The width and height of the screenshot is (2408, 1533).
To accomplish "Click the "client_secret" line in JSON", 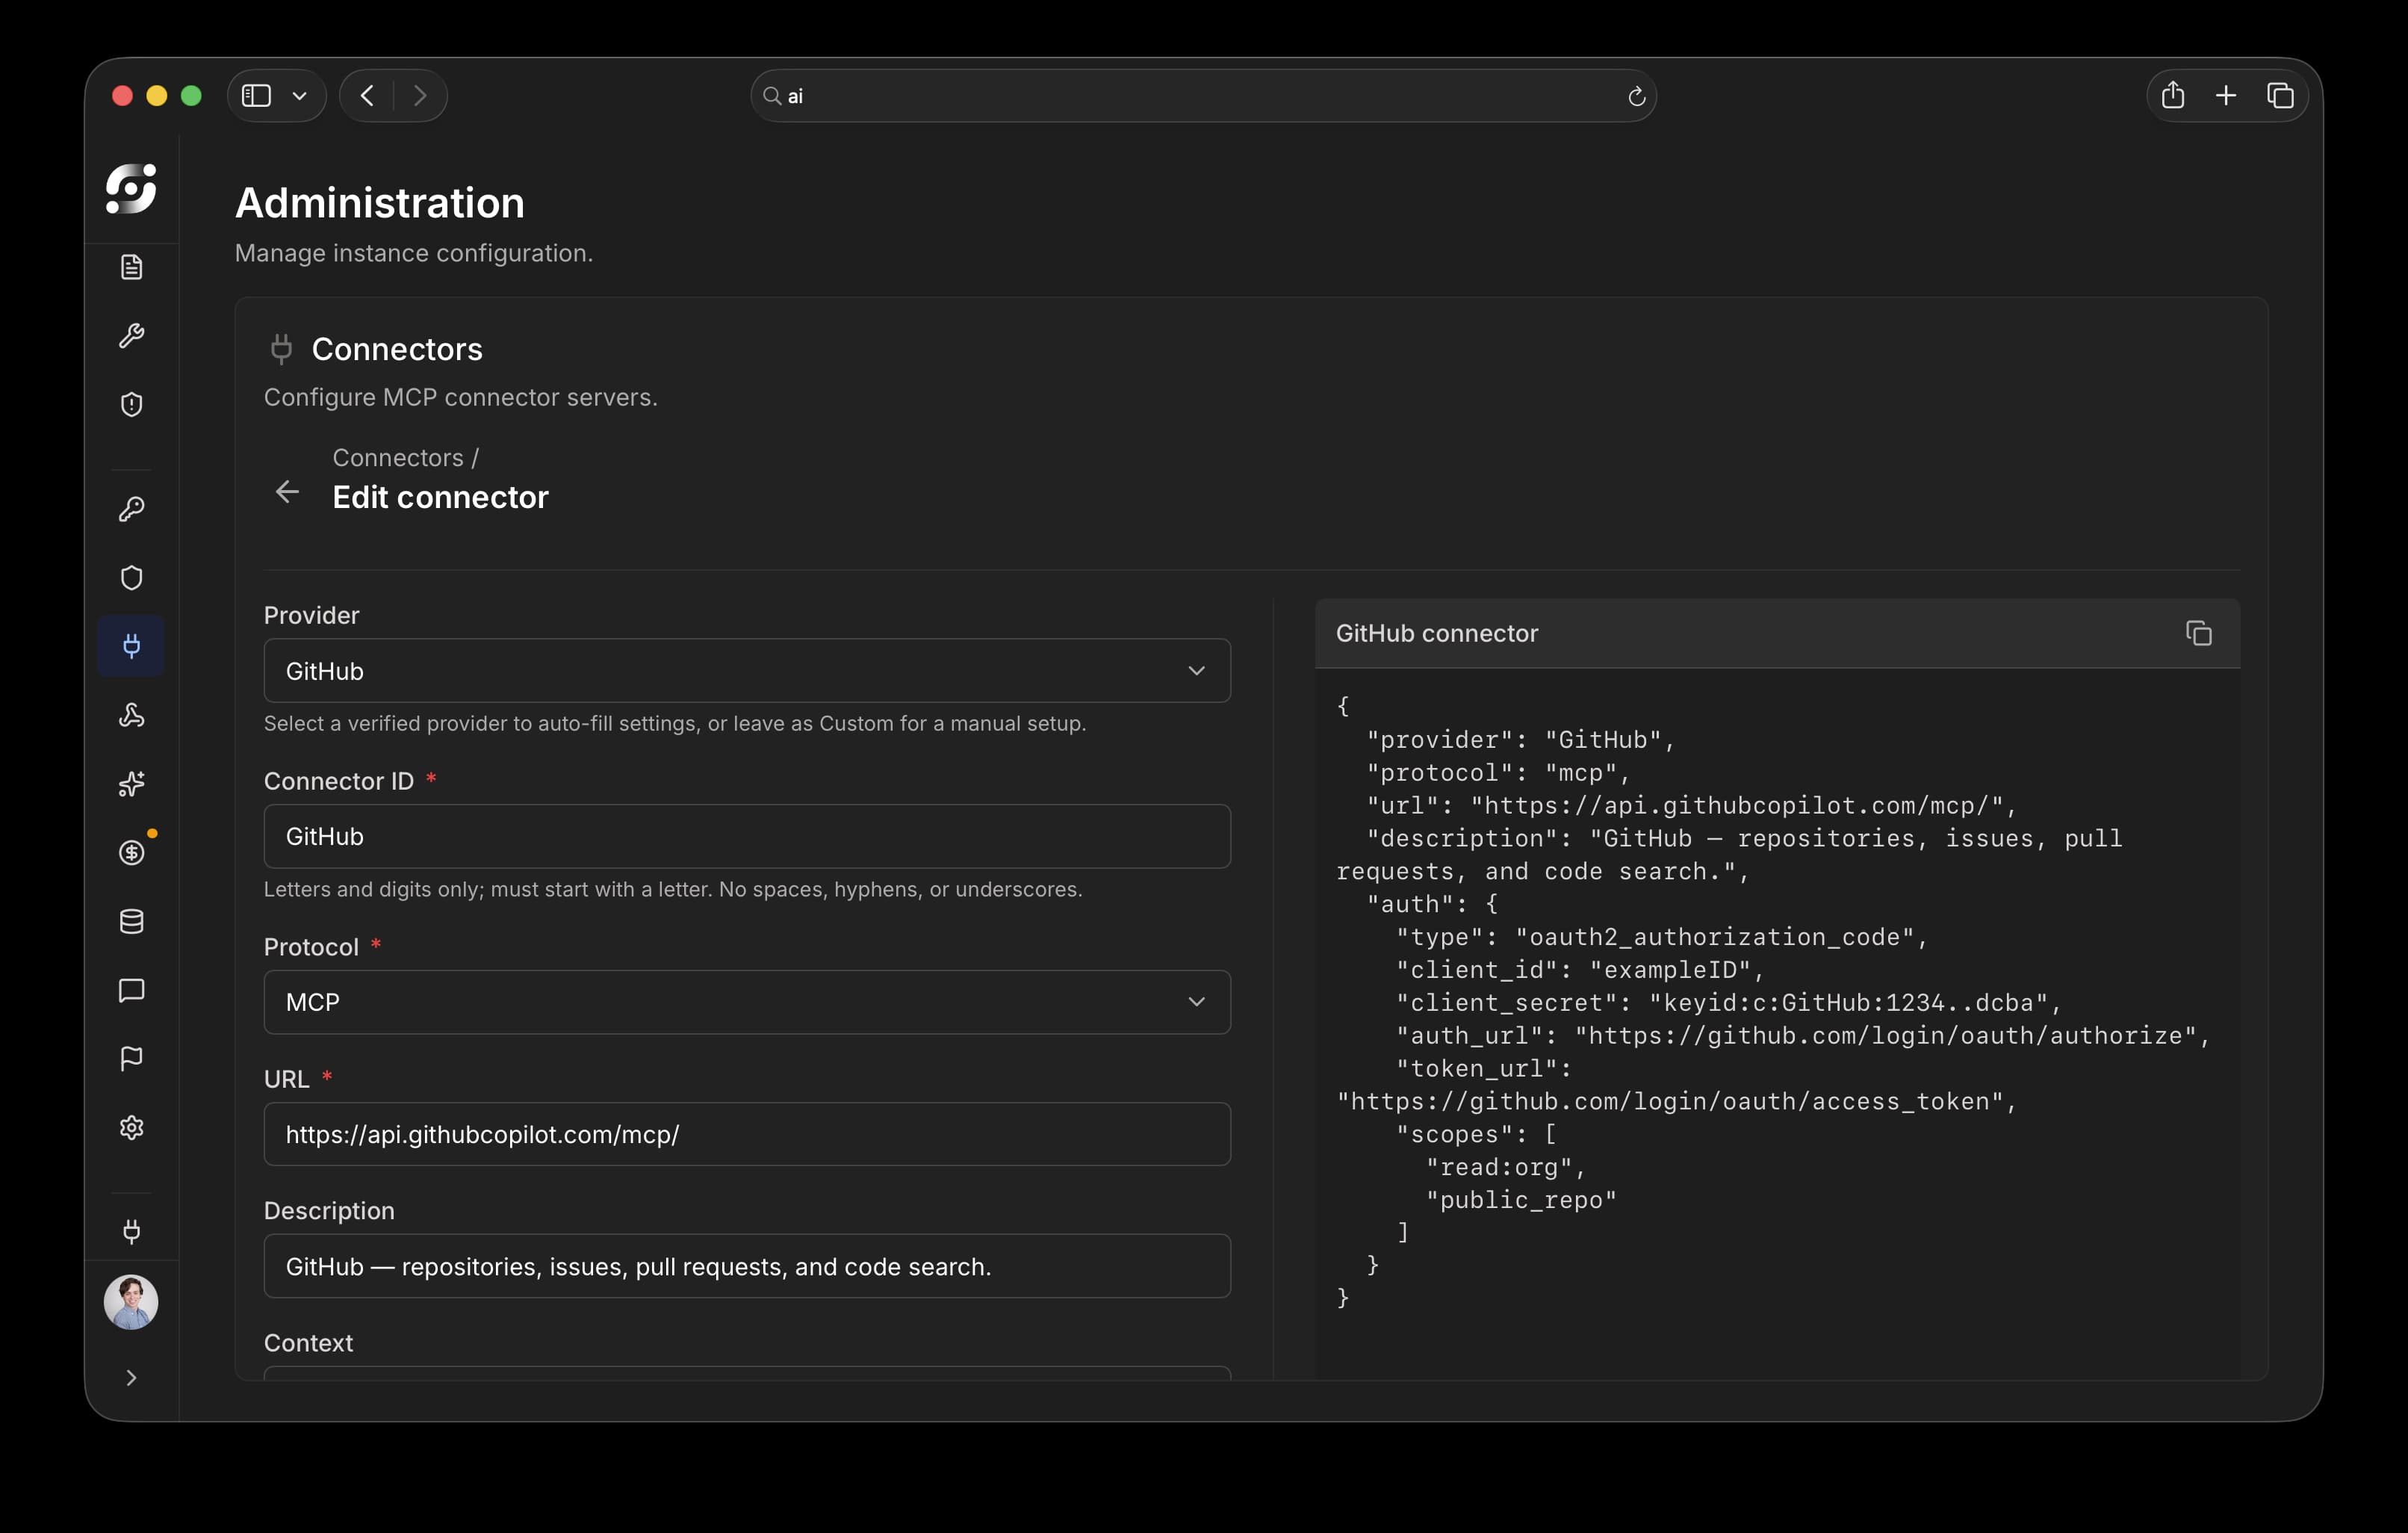I will [x=1728, y=1003].
